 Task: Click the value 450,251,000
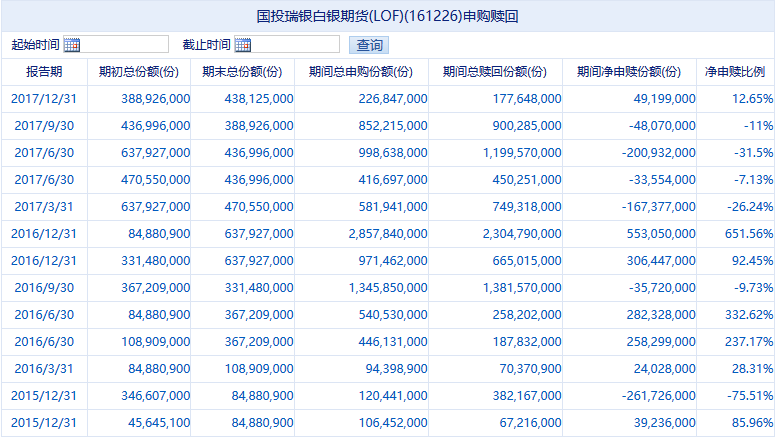pos(527,180)
